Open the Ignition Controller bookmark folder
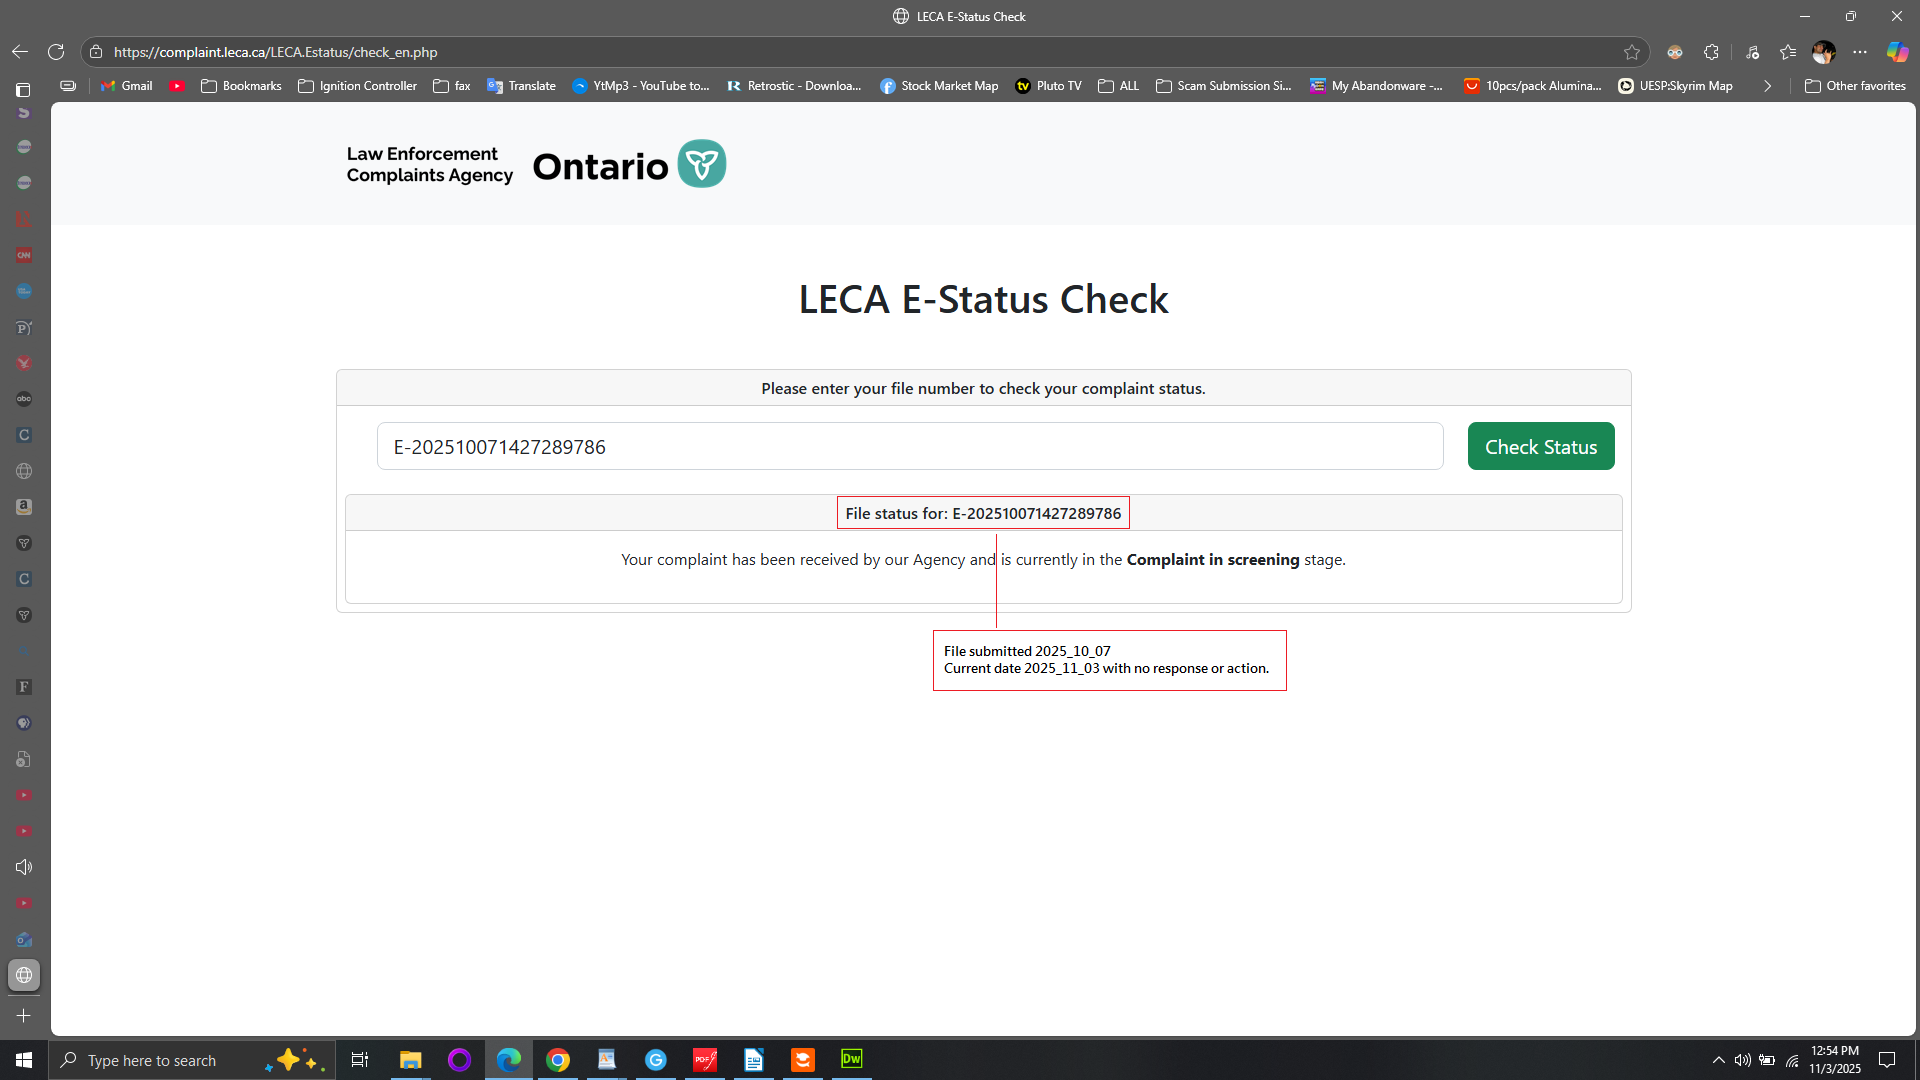Screen dimensions: 1920x1080 click(x=357, y=86)
